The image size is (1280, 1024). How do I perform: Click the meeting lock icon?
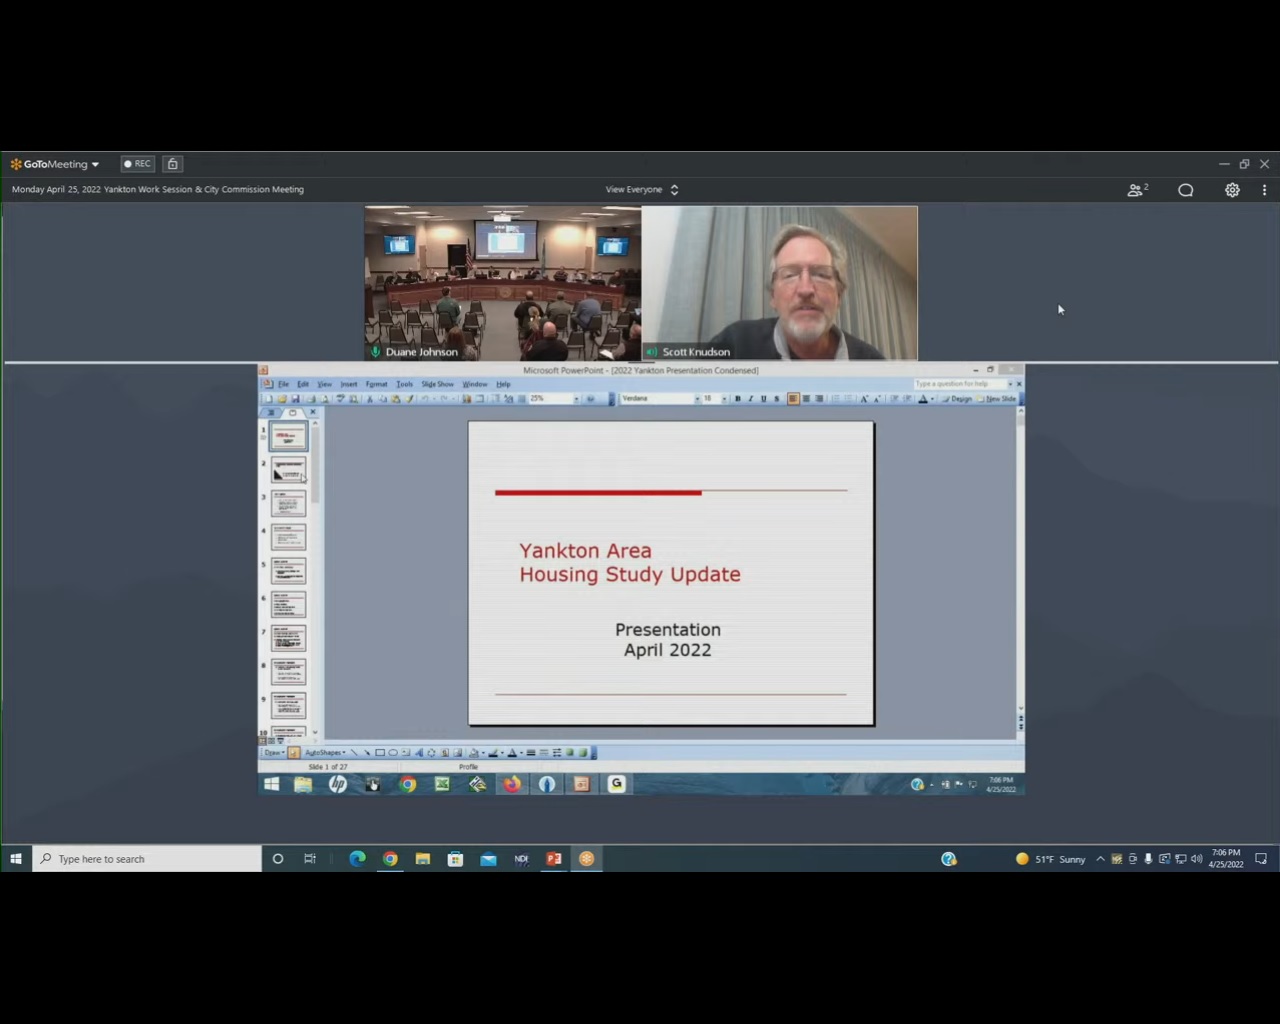click(x=173, y=164)
